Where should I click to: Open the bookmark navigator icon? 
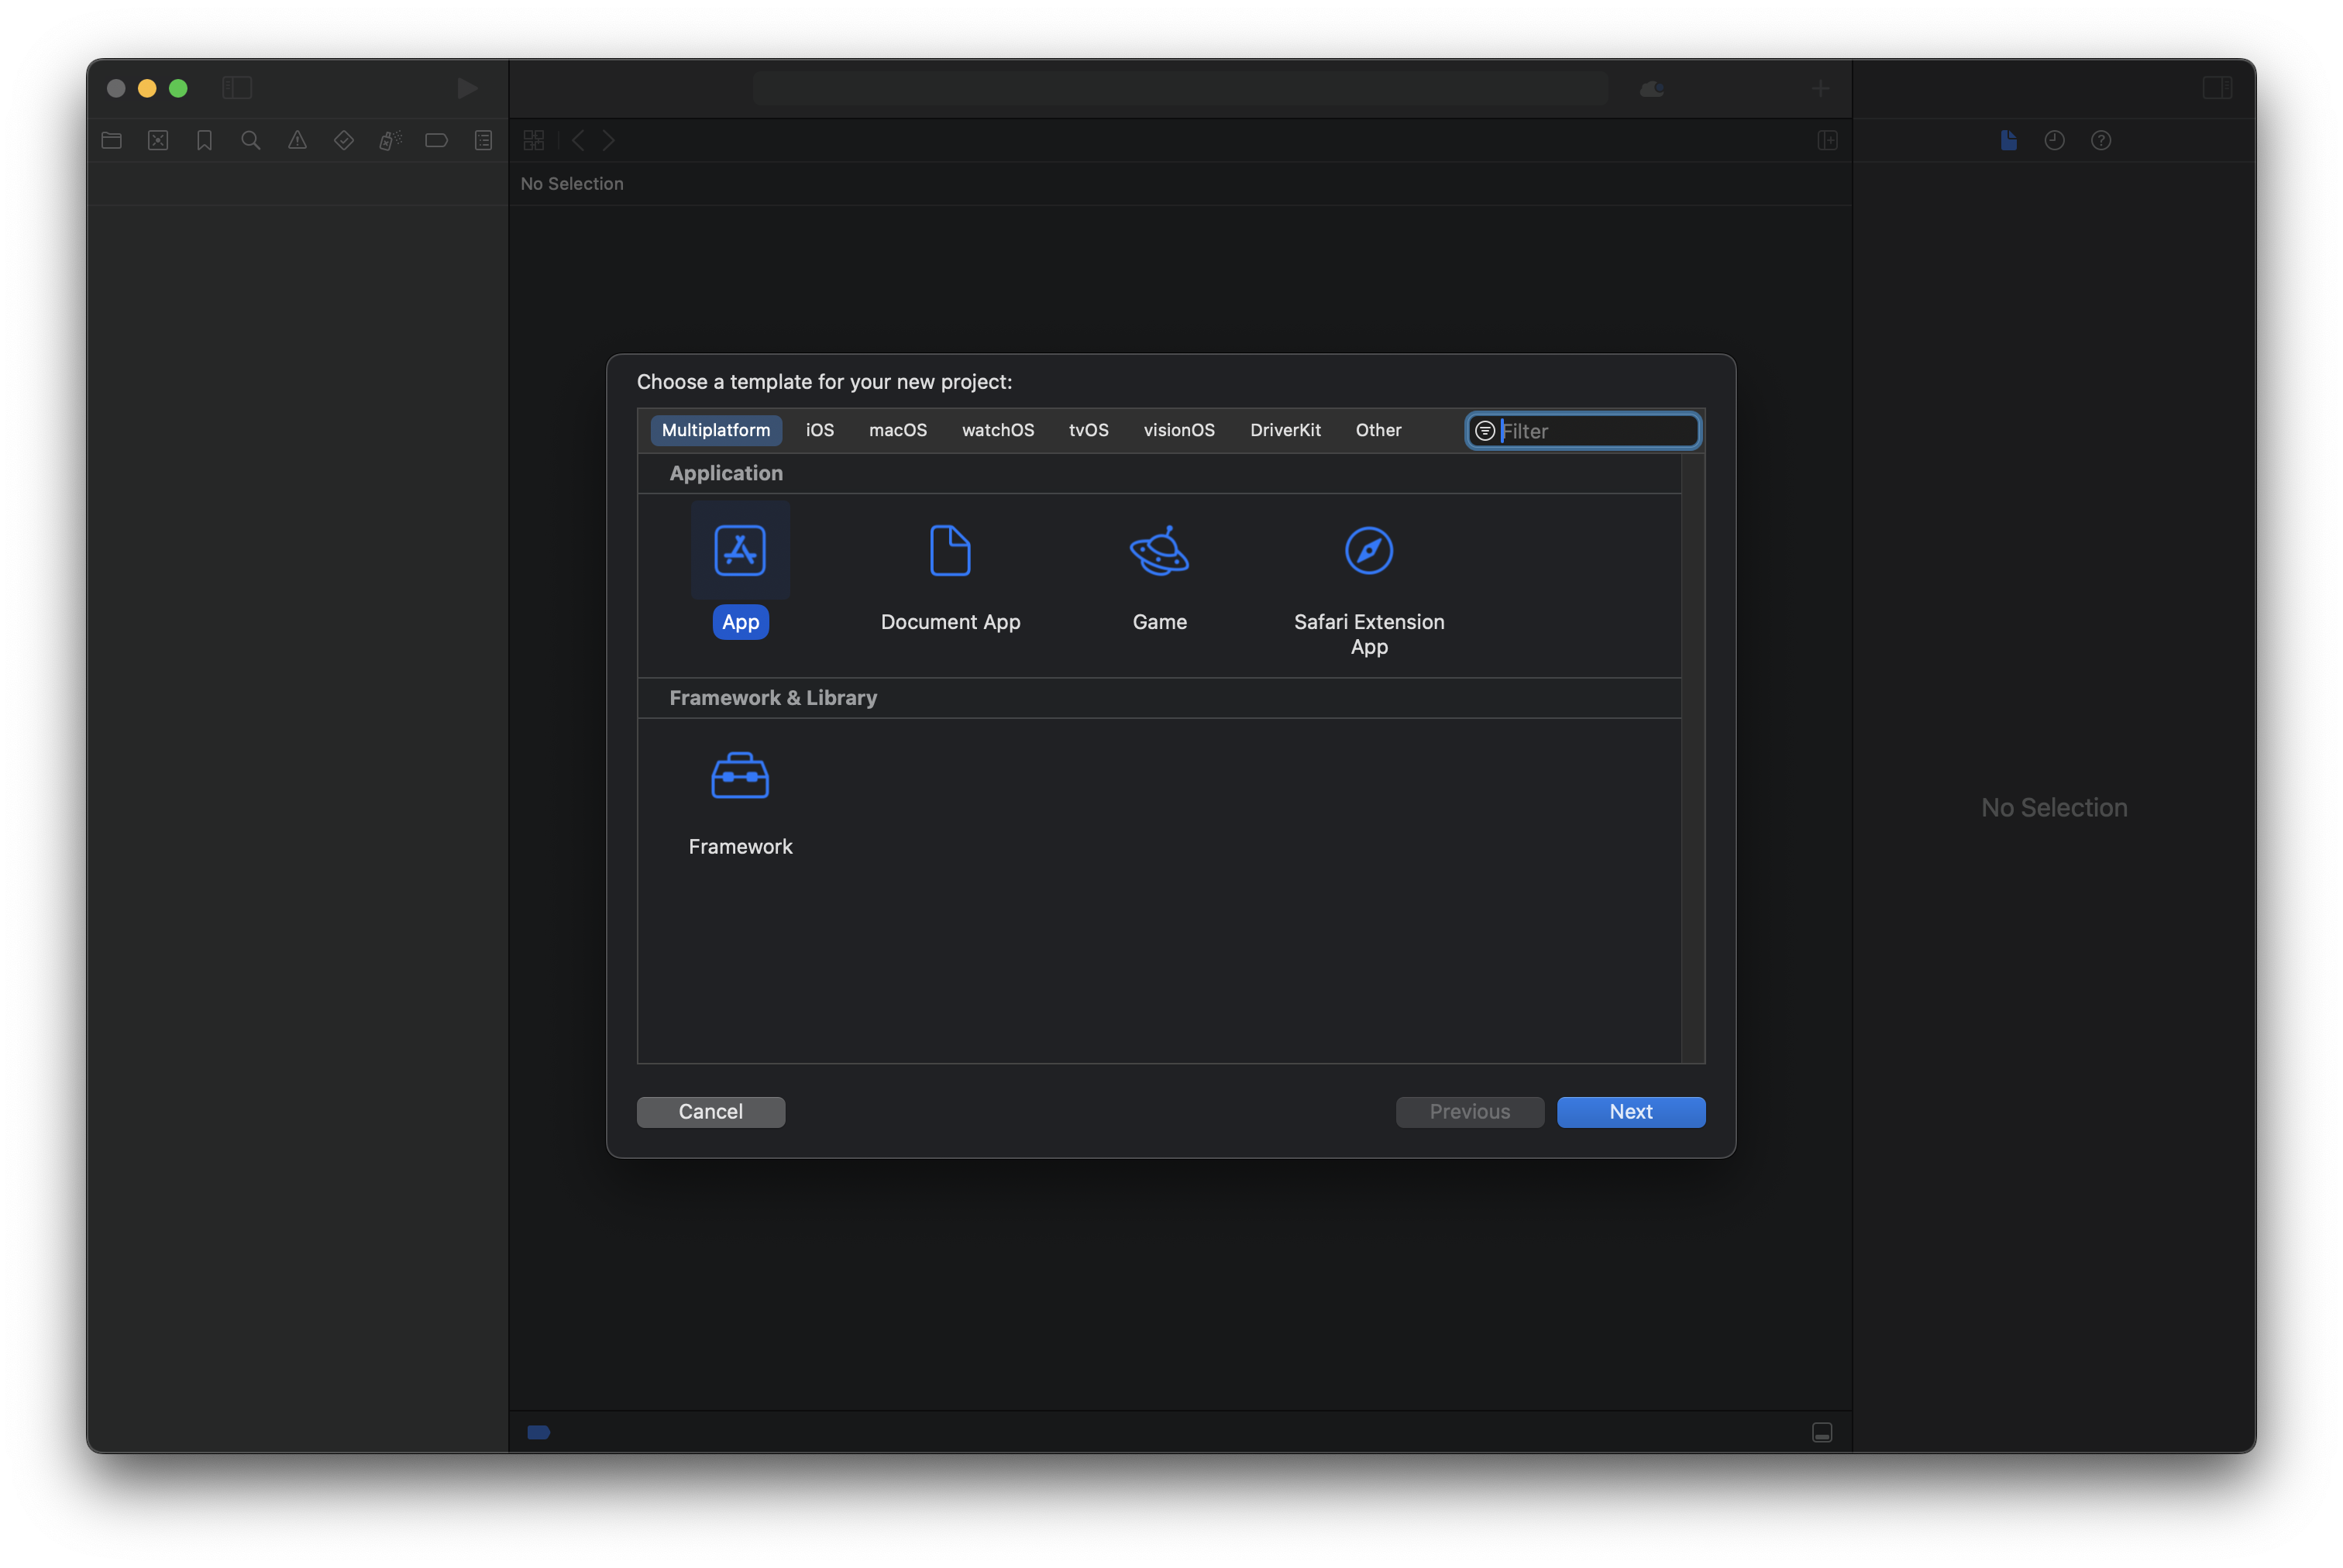[205, 141]
